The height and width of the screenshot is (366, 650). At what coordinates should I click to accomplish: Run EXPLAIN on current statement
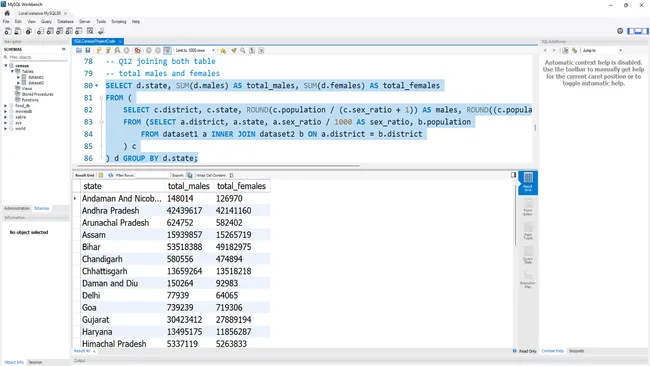[117, 51]
